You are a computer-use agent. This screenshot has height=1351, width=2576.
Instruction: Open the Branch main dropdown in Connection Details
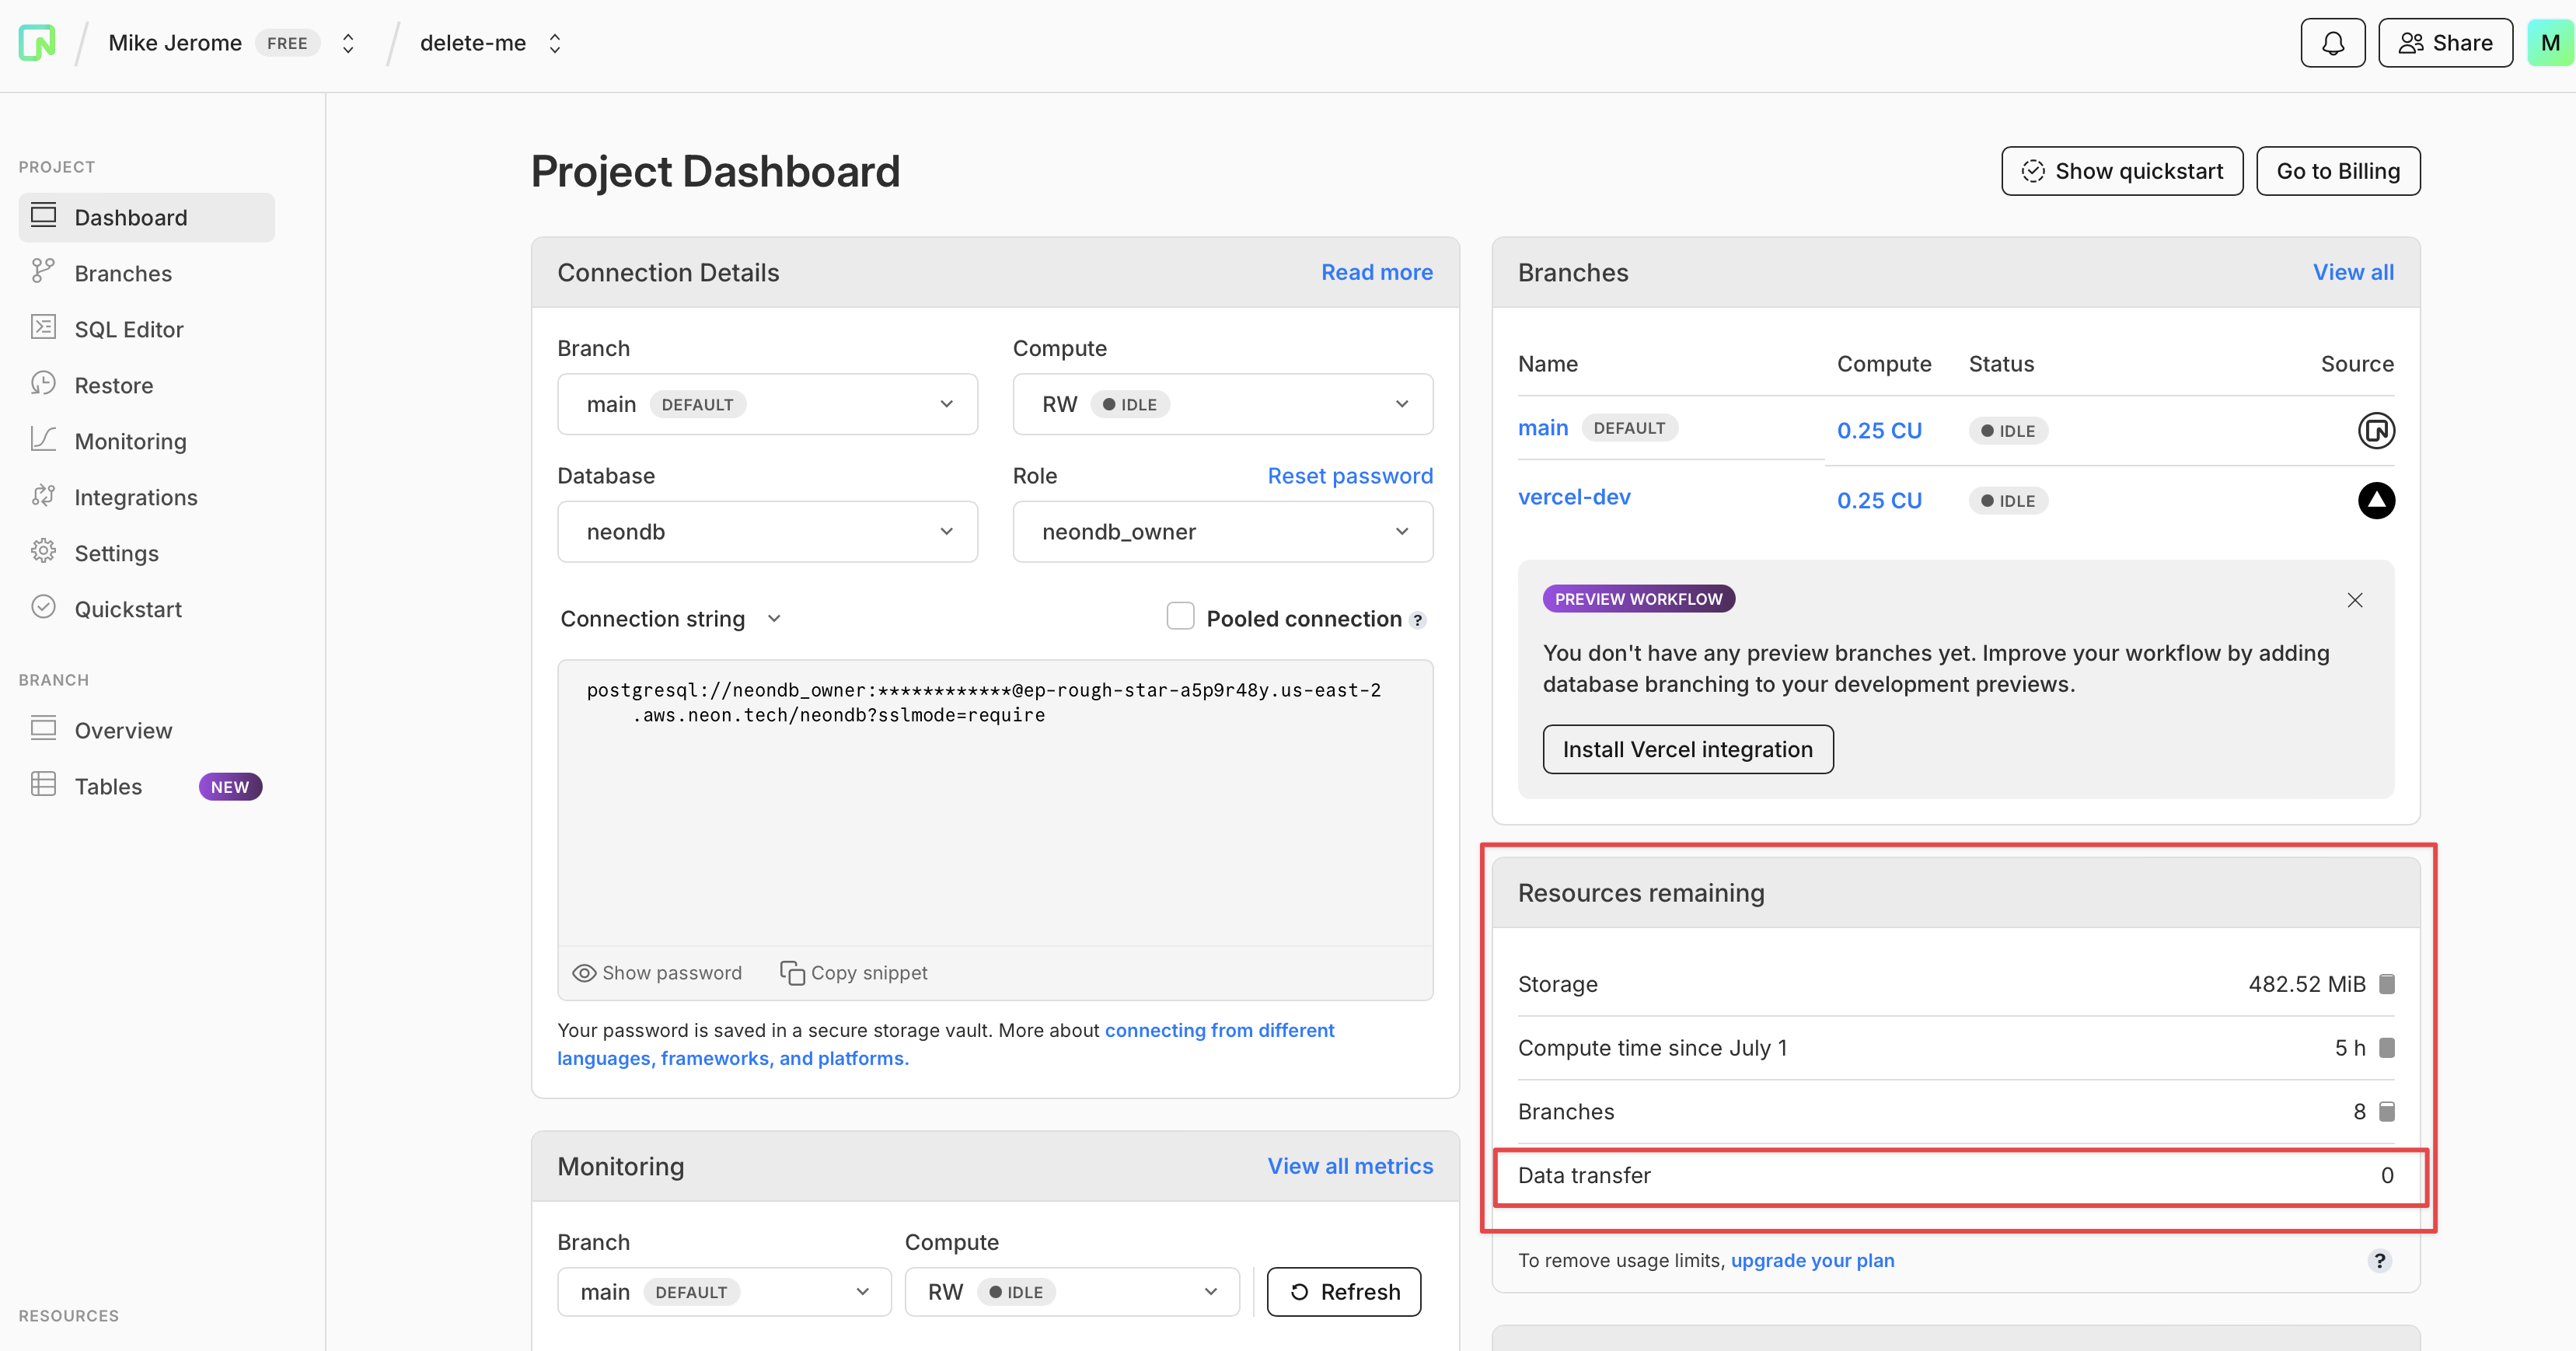[x=767, y=404]
